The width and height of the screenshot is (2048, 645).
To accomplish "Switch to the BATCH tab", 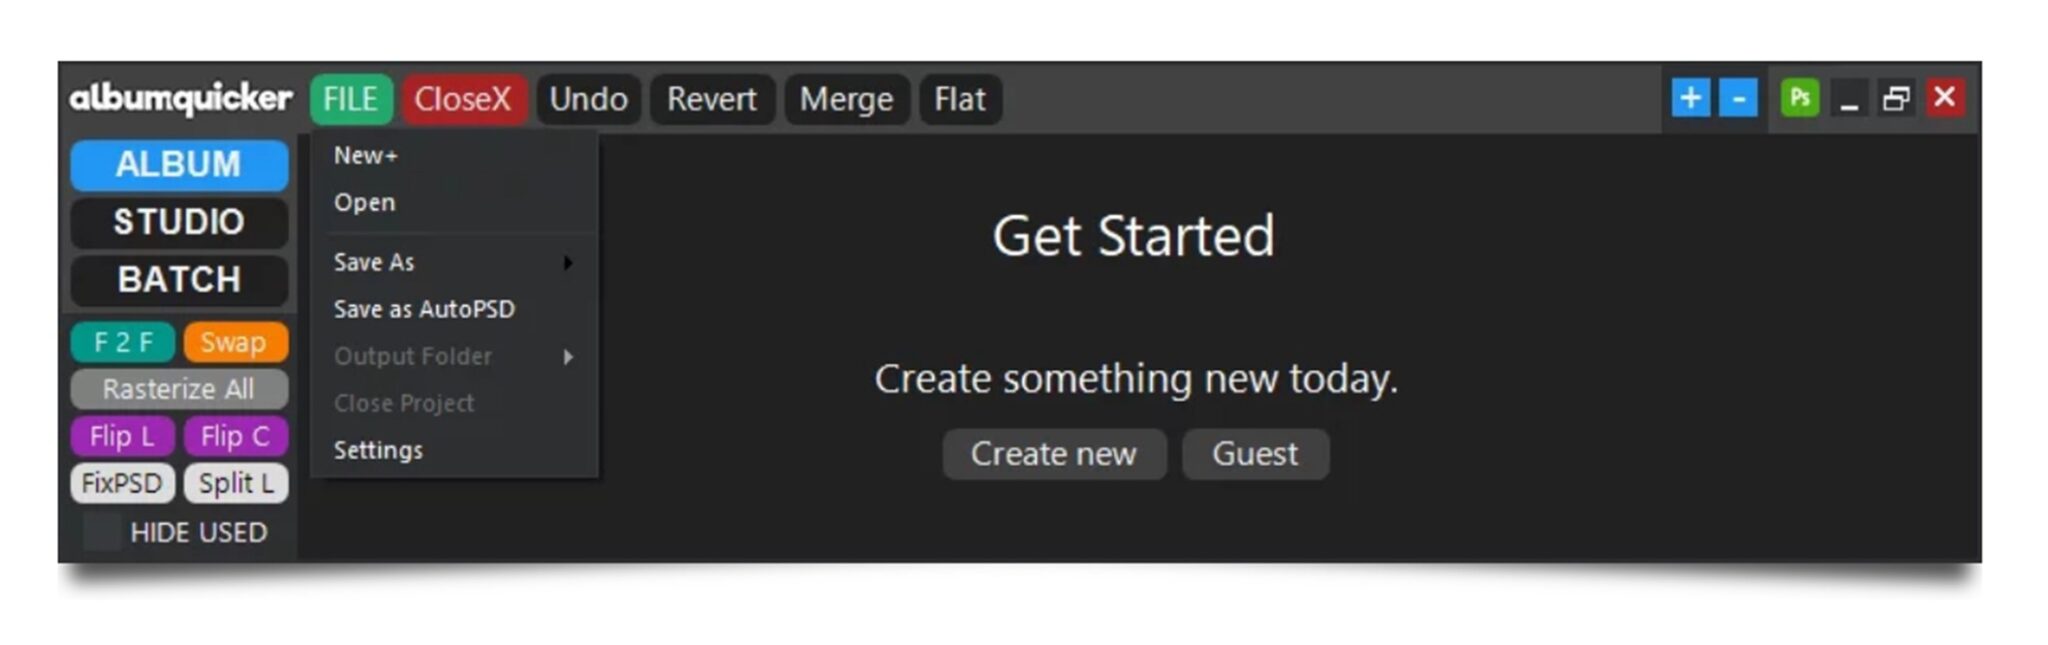I will [x=179, y=279].
